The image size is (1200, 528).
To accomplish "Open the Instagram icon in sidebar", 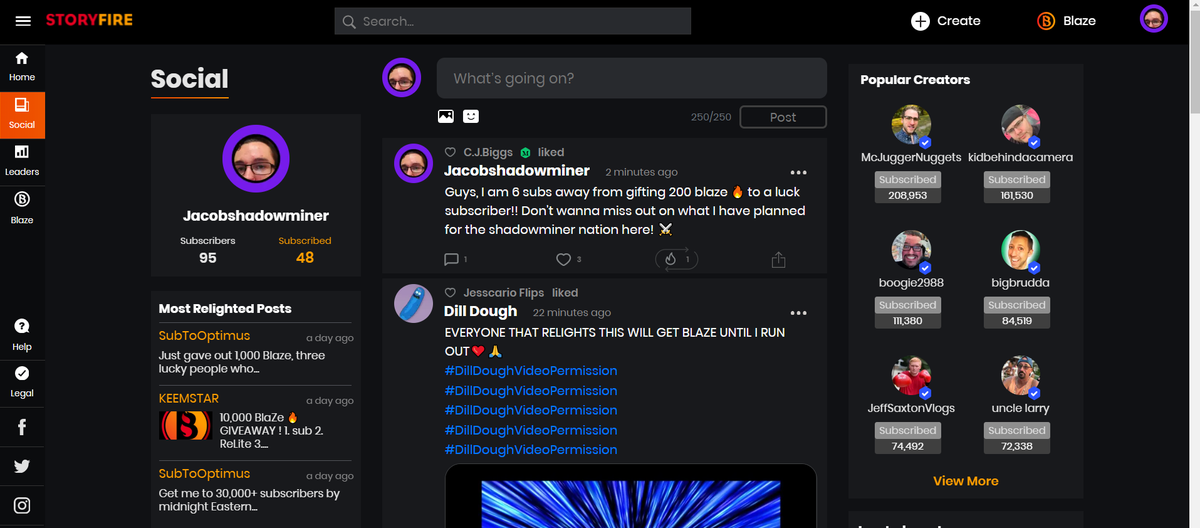I will 22,506.
